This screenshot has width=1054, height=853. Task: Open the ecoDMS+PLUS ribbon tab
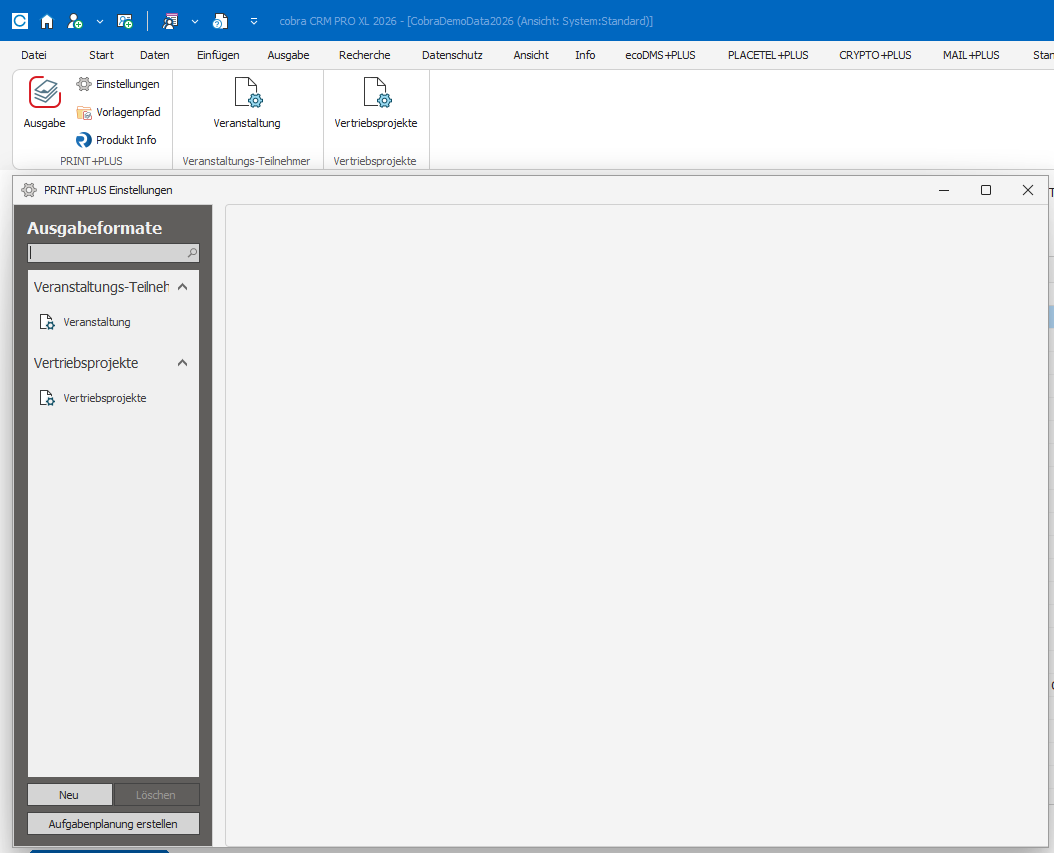(x=660, y=55)
